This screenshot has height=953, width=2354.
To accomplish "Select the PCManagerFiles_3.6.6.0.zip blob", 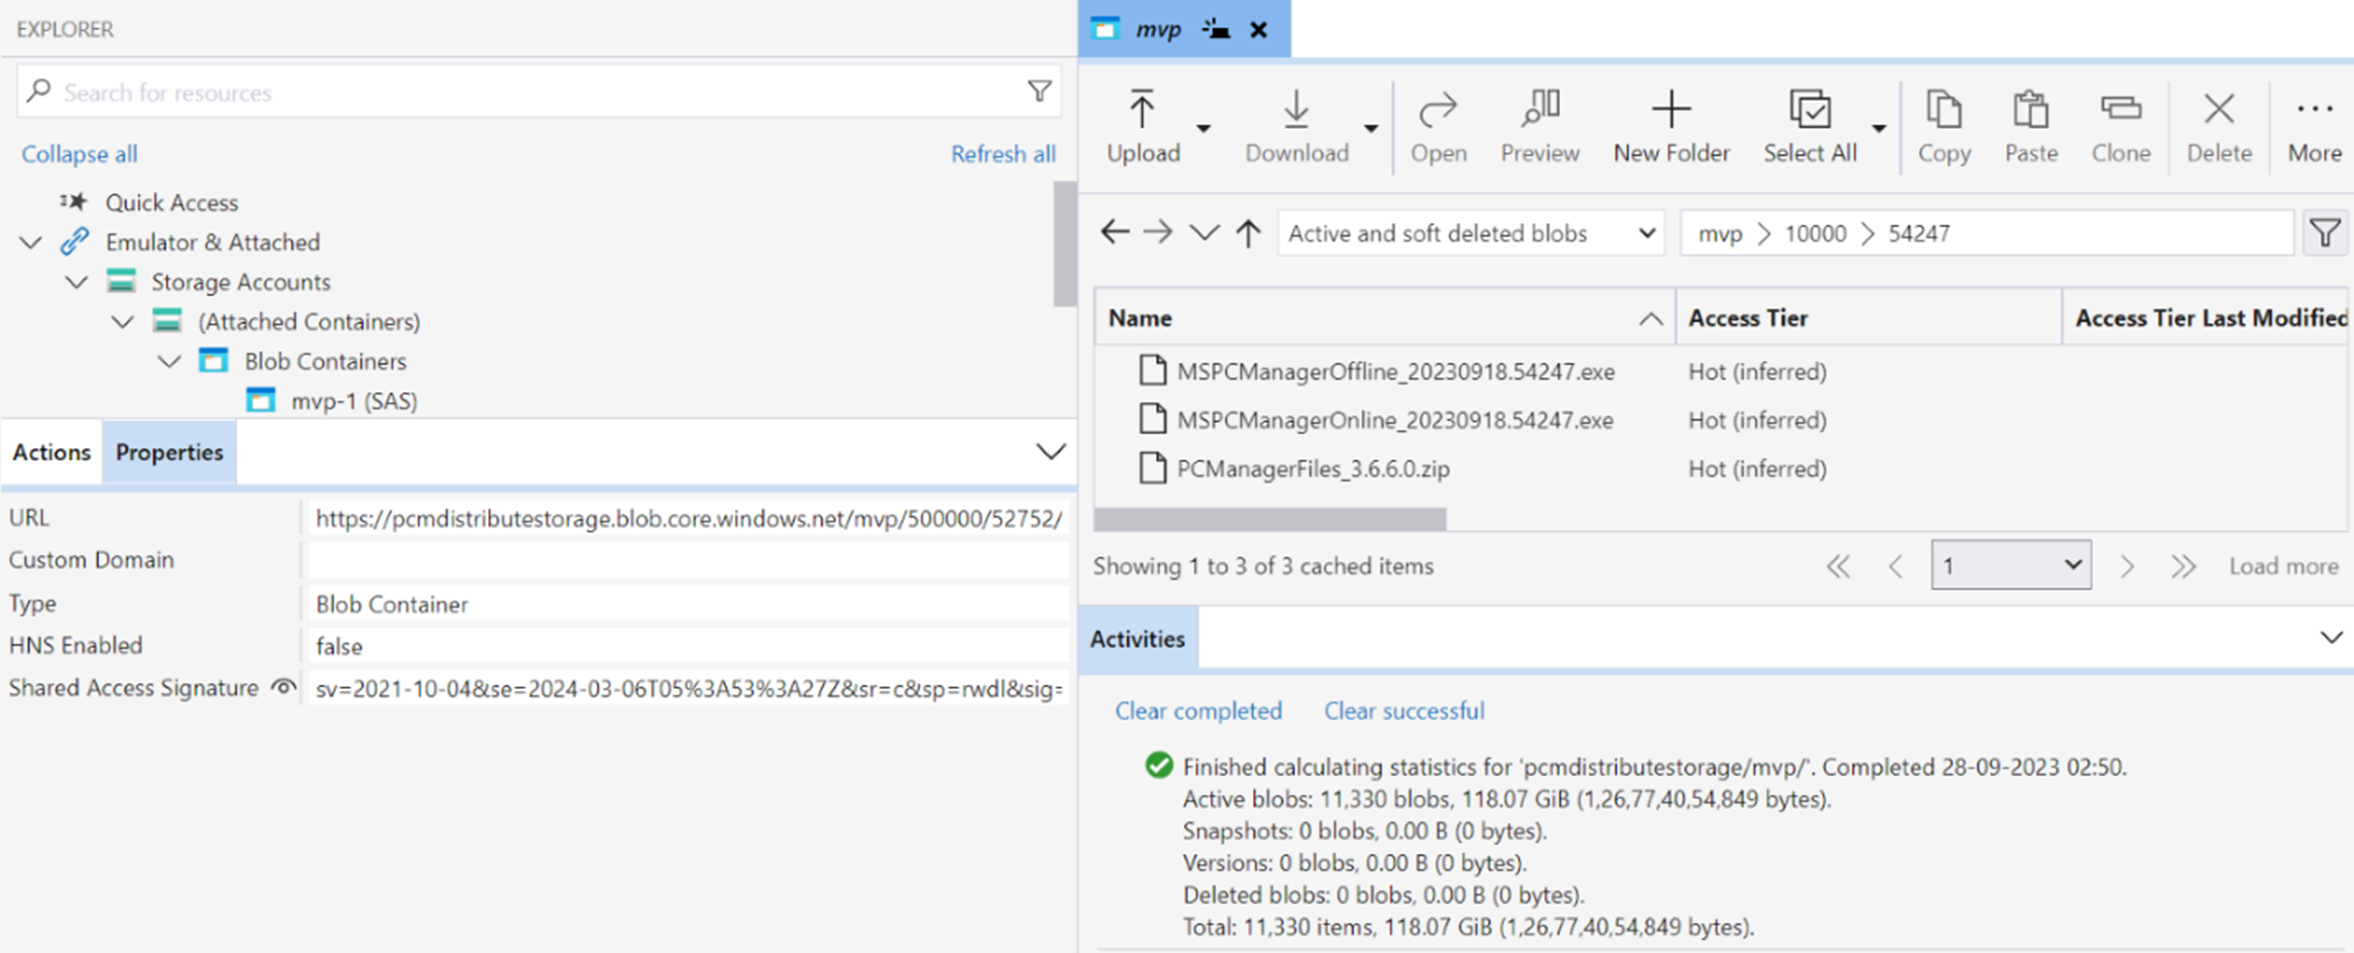I will point(1312,469).
